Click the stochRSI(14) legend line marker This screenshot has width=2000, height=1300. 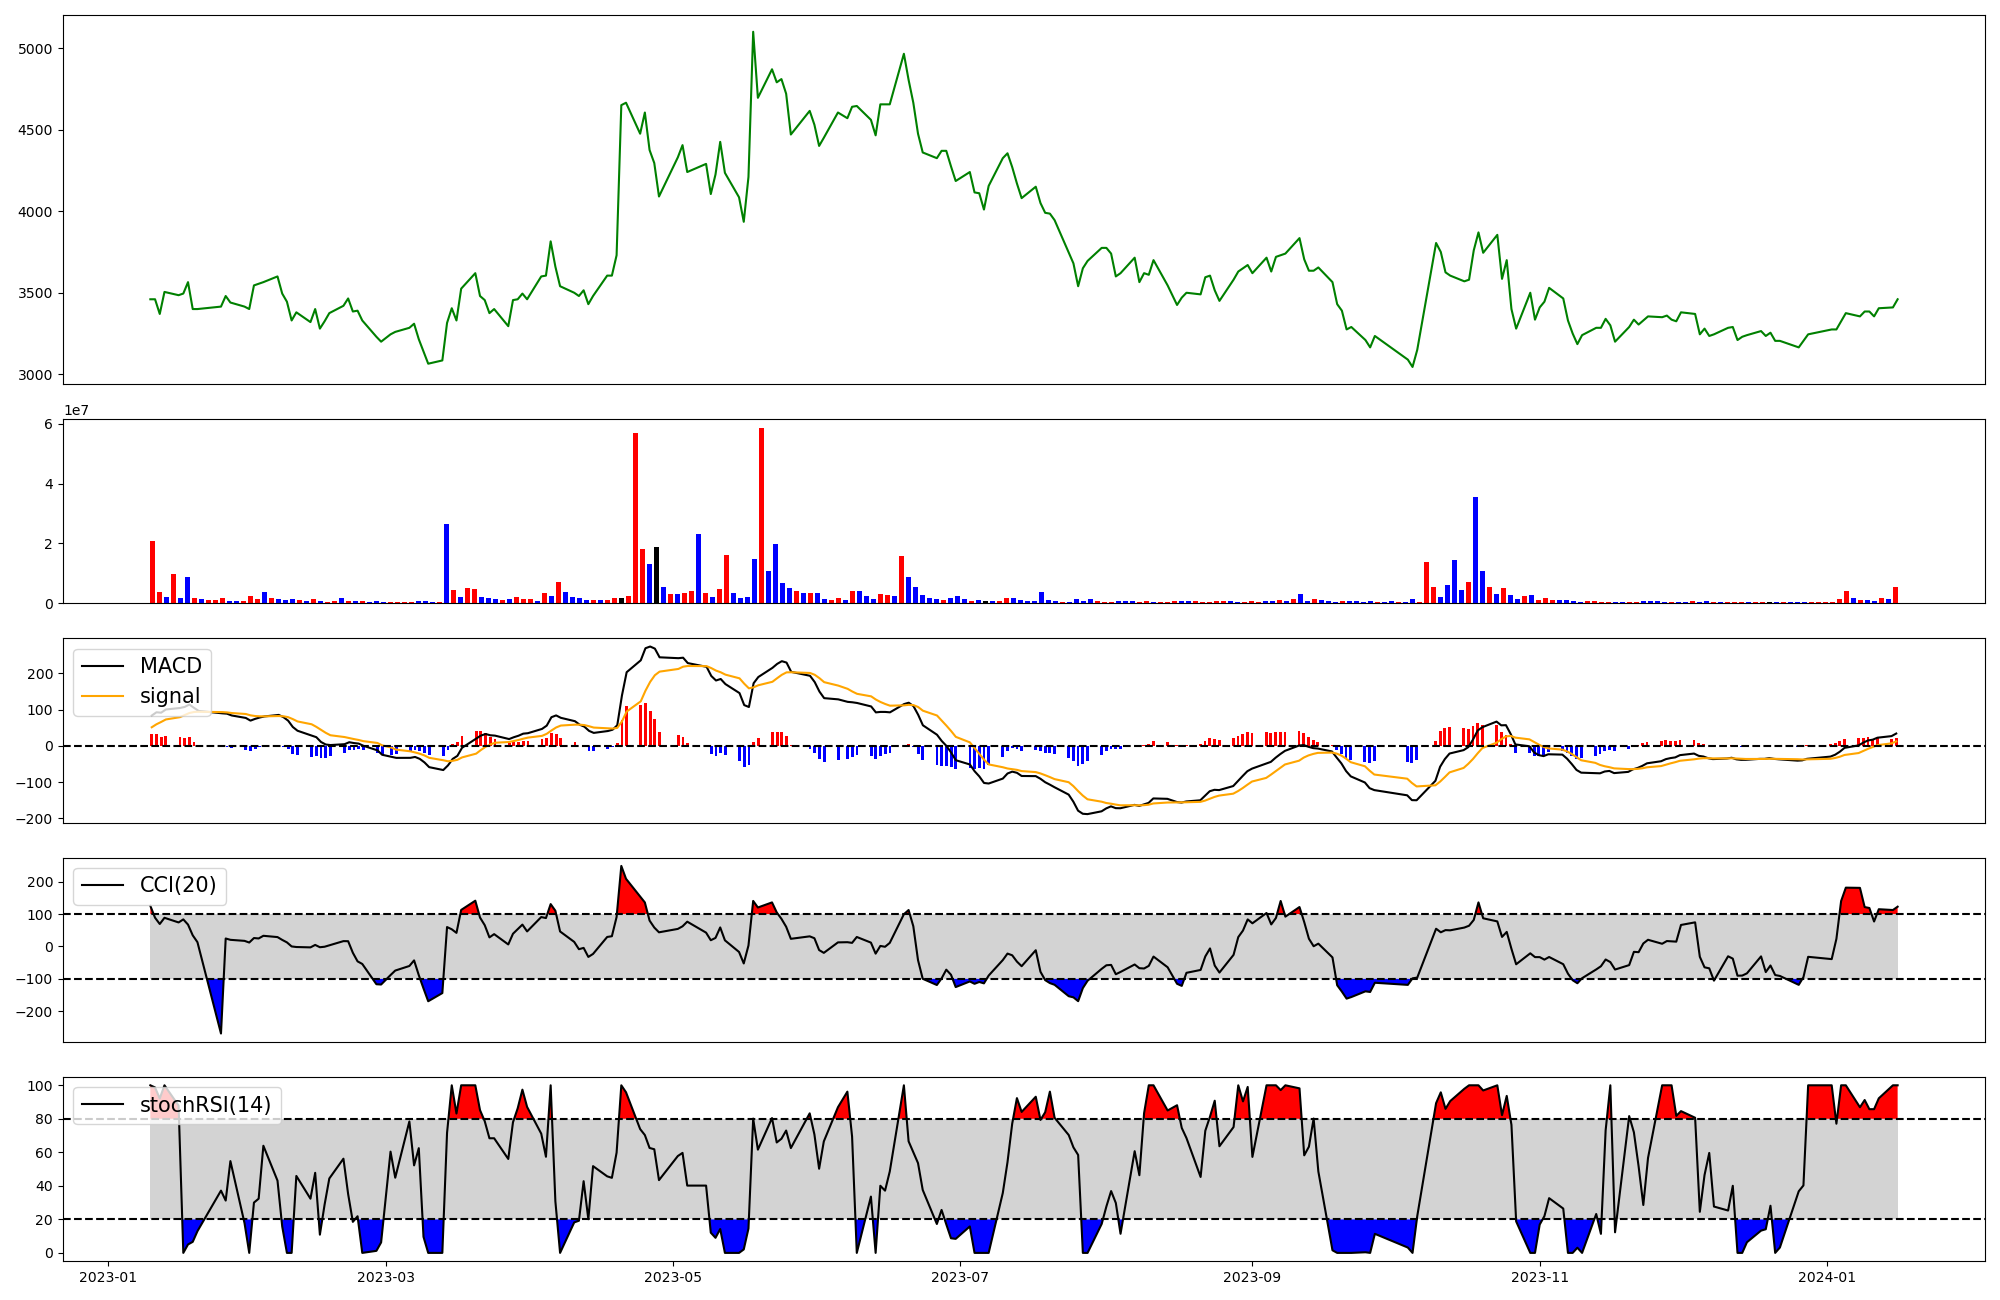102,1105
